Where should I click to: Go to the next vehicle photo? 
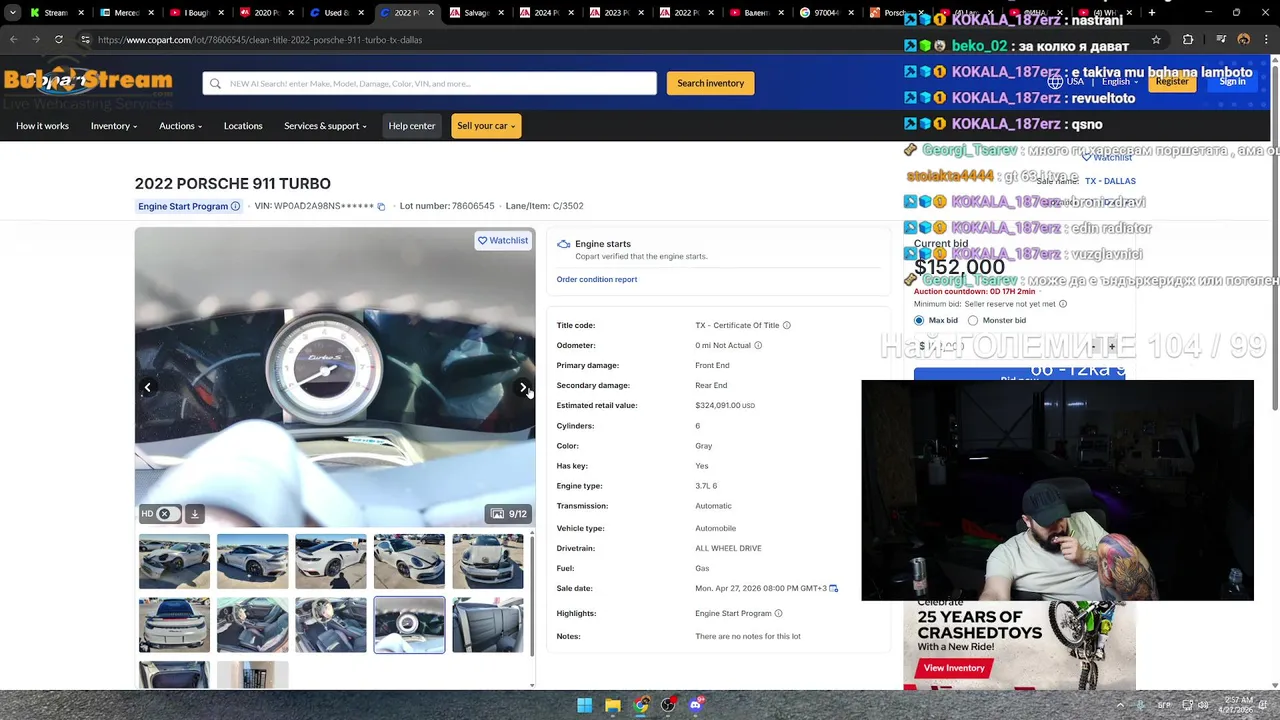click(523, 388)
